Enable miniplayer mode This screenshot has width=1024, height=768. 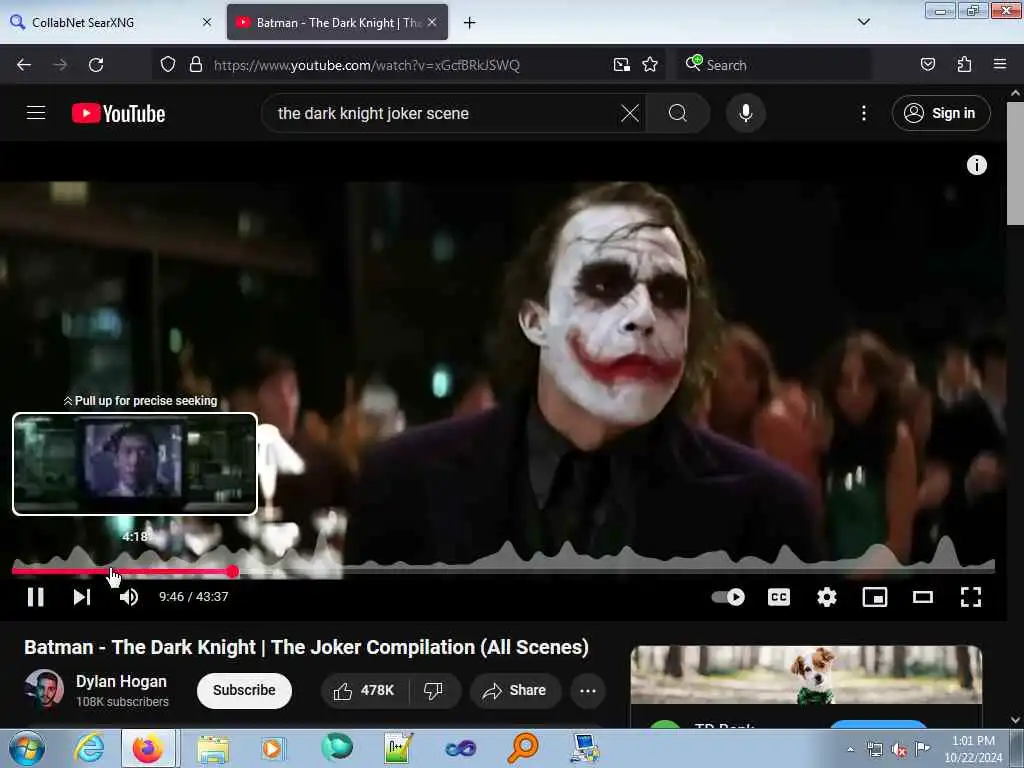click(x=874, y=597)
